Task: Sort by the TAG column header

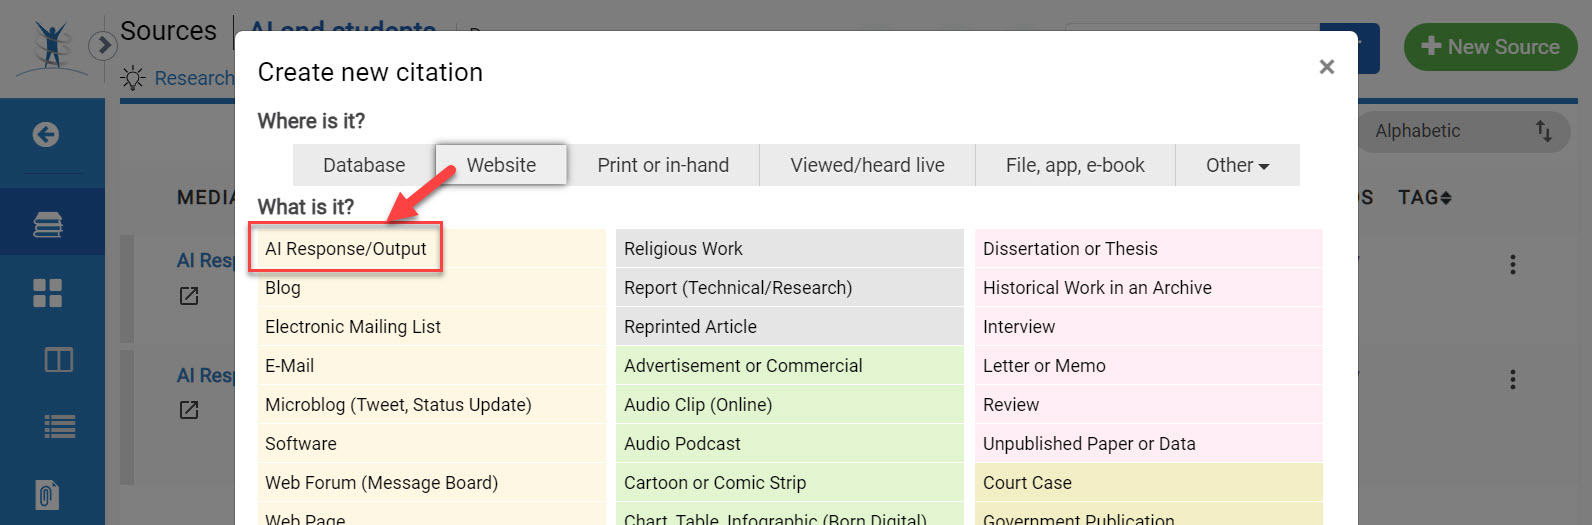Action: click(1424, 198)
